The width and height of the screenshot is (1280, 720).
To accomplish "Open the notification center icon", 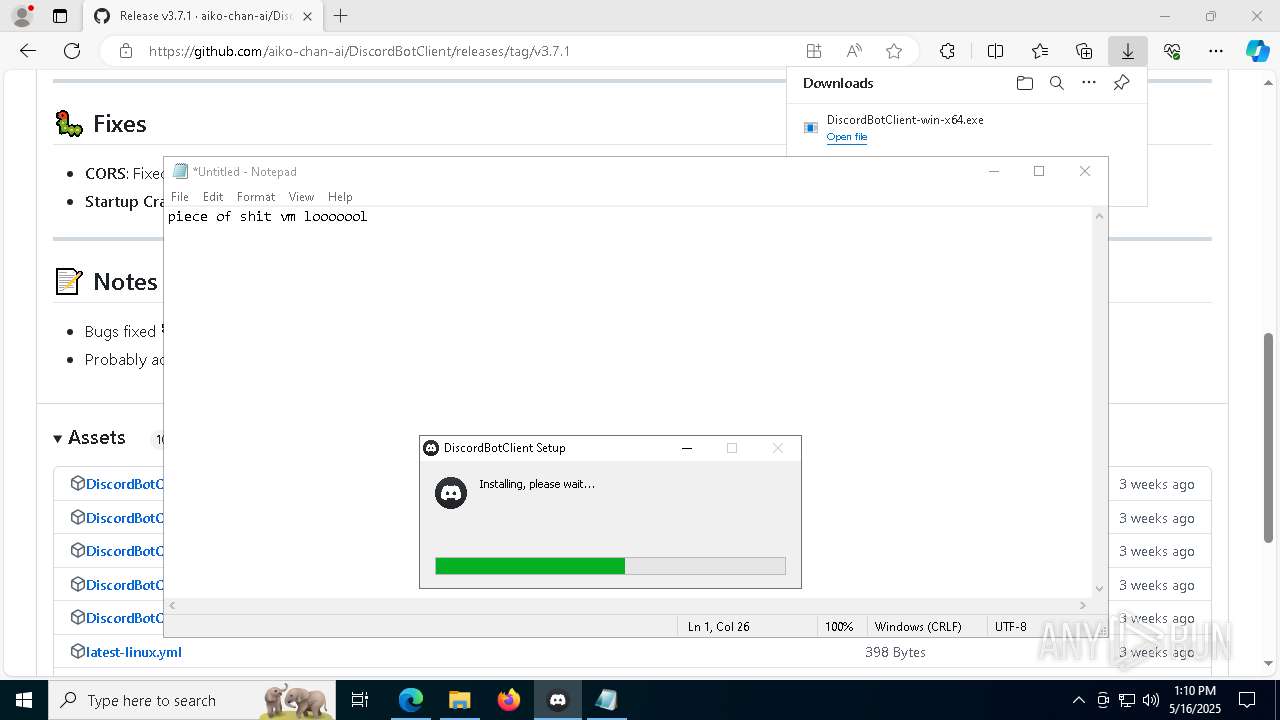I will (1247, 700).
